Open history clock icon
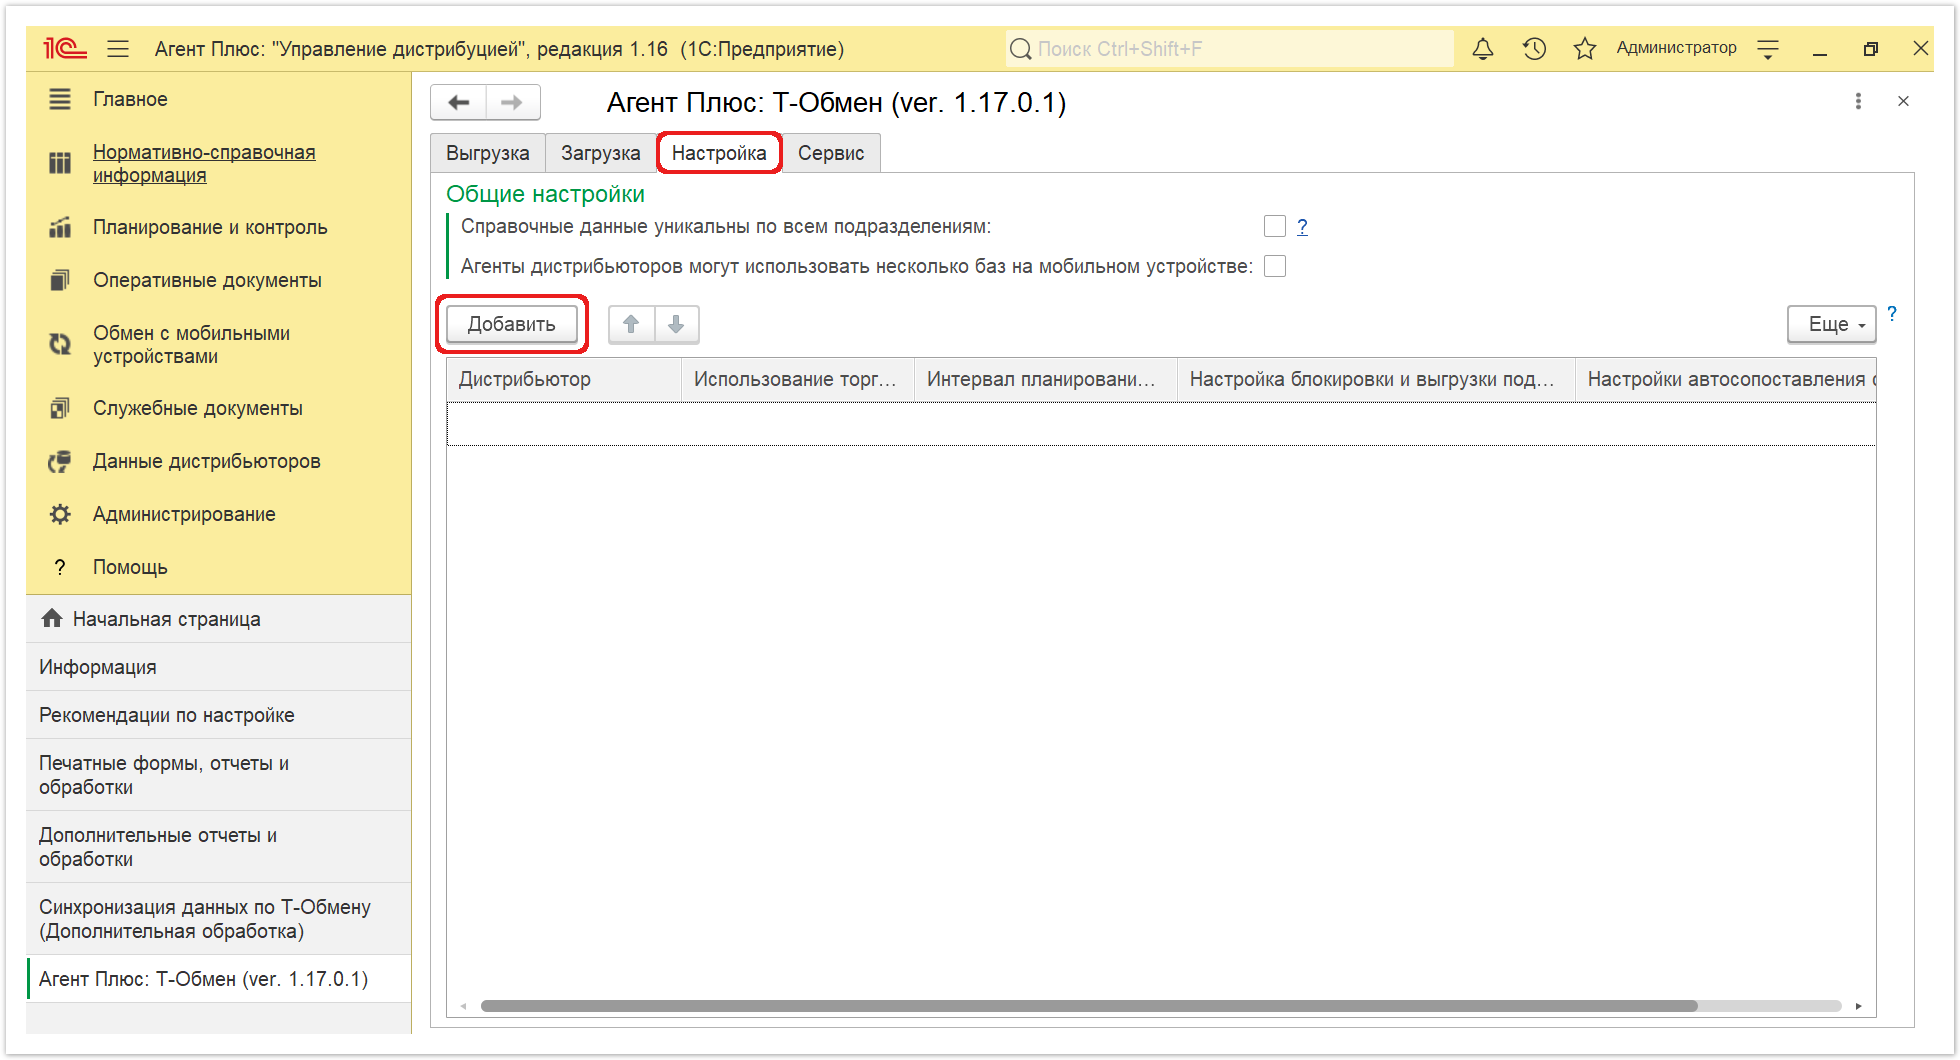This screenshot has width=1960, height=1060. coord(1534,48)
